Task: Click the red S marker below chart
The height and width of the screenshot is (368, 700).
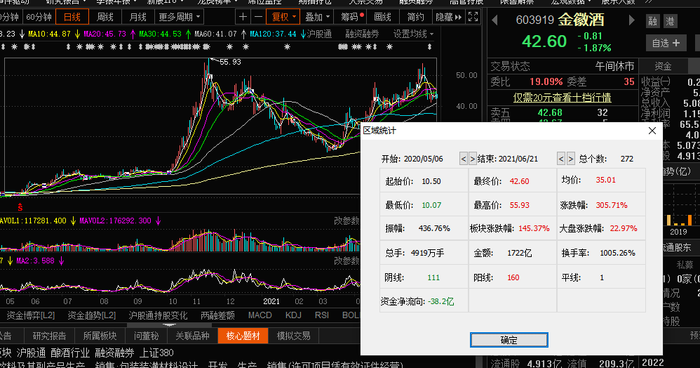Action: 20,207
